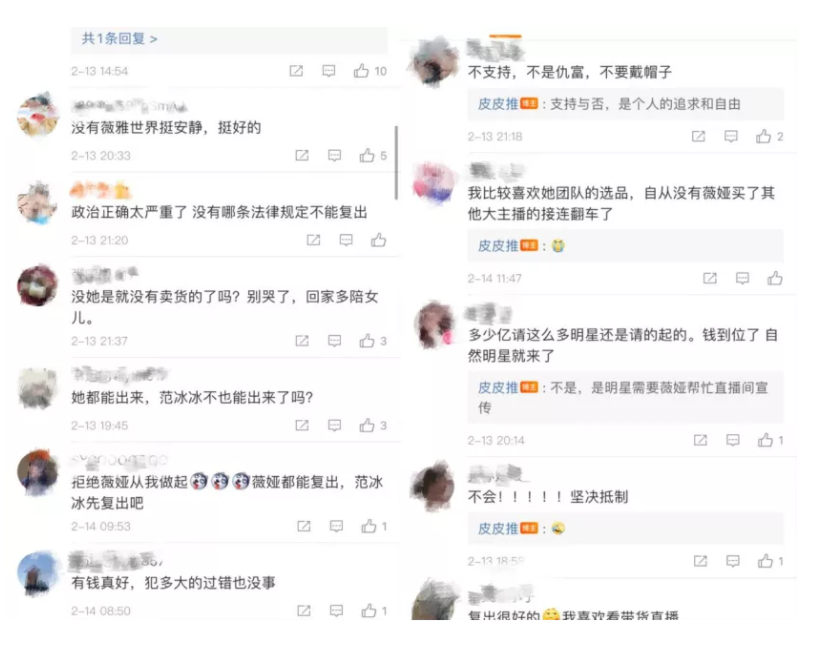Reply to the comment posted 2-14 08:50
Viewport: 830px width, 649px height.
[336, 611]
